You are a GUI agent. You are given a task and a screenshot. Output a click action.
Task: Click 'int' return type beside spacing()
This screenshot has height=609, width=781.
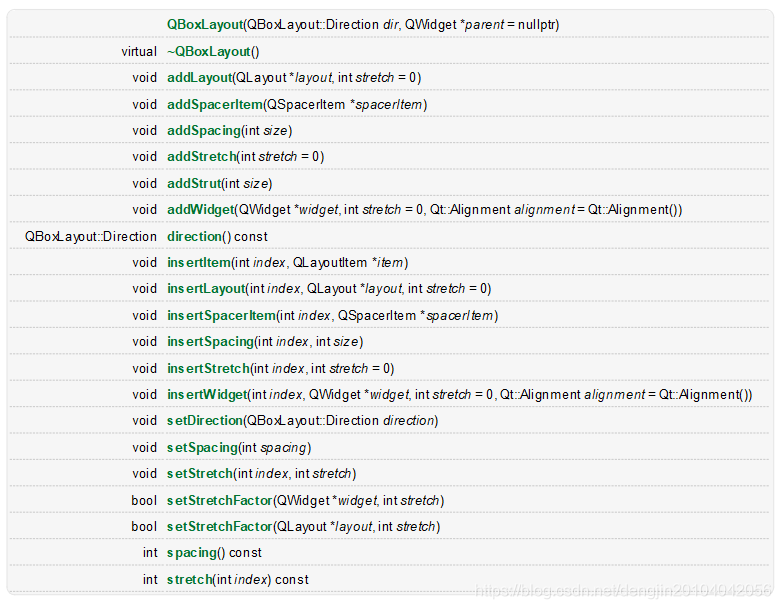(x=150, y=552)
